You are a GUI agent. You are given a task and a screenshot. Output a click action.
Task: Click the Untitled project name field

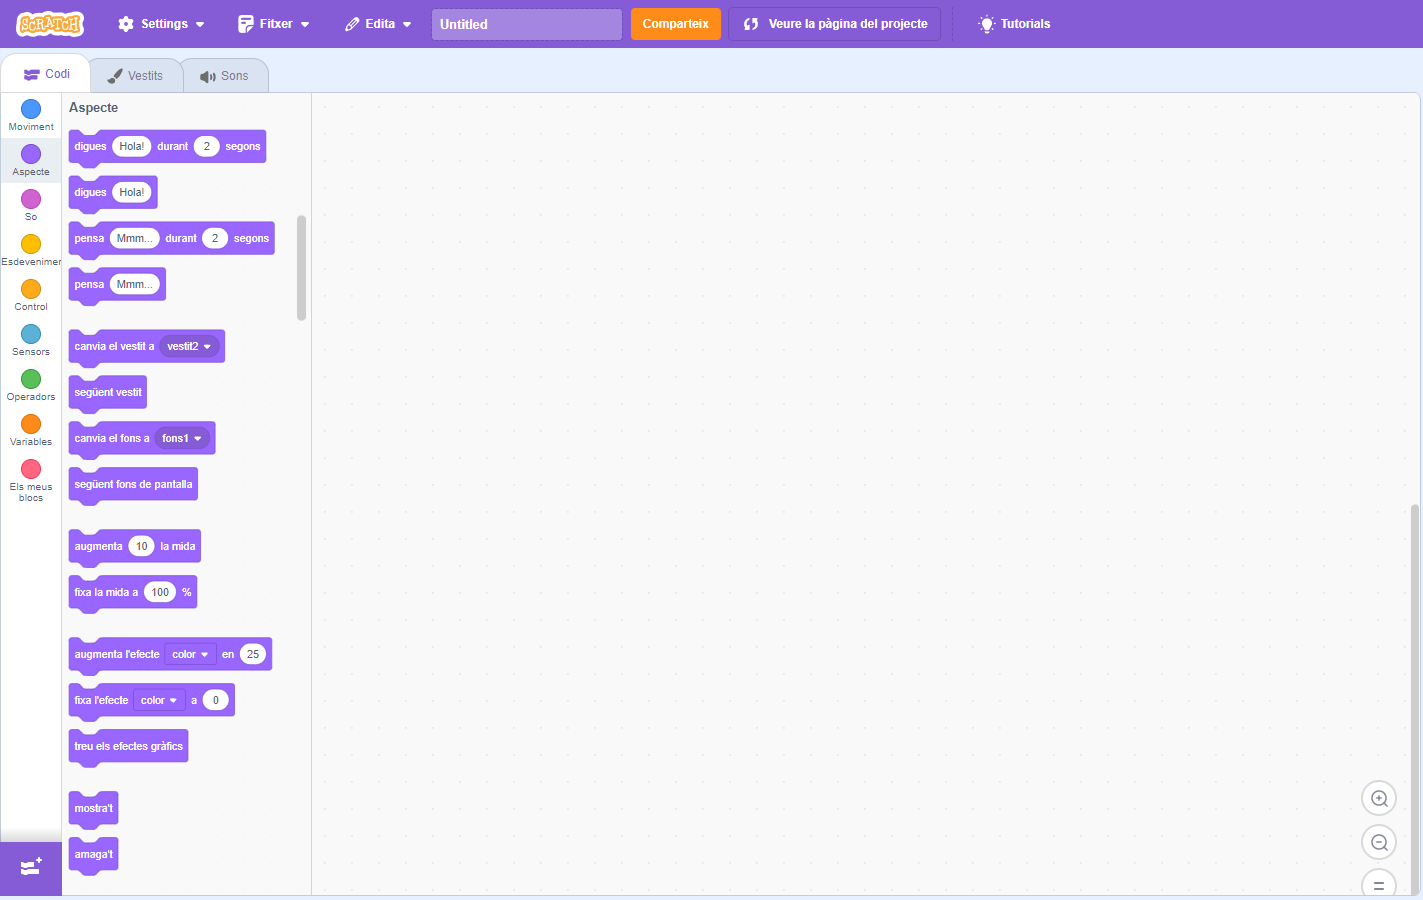point(526,24)
